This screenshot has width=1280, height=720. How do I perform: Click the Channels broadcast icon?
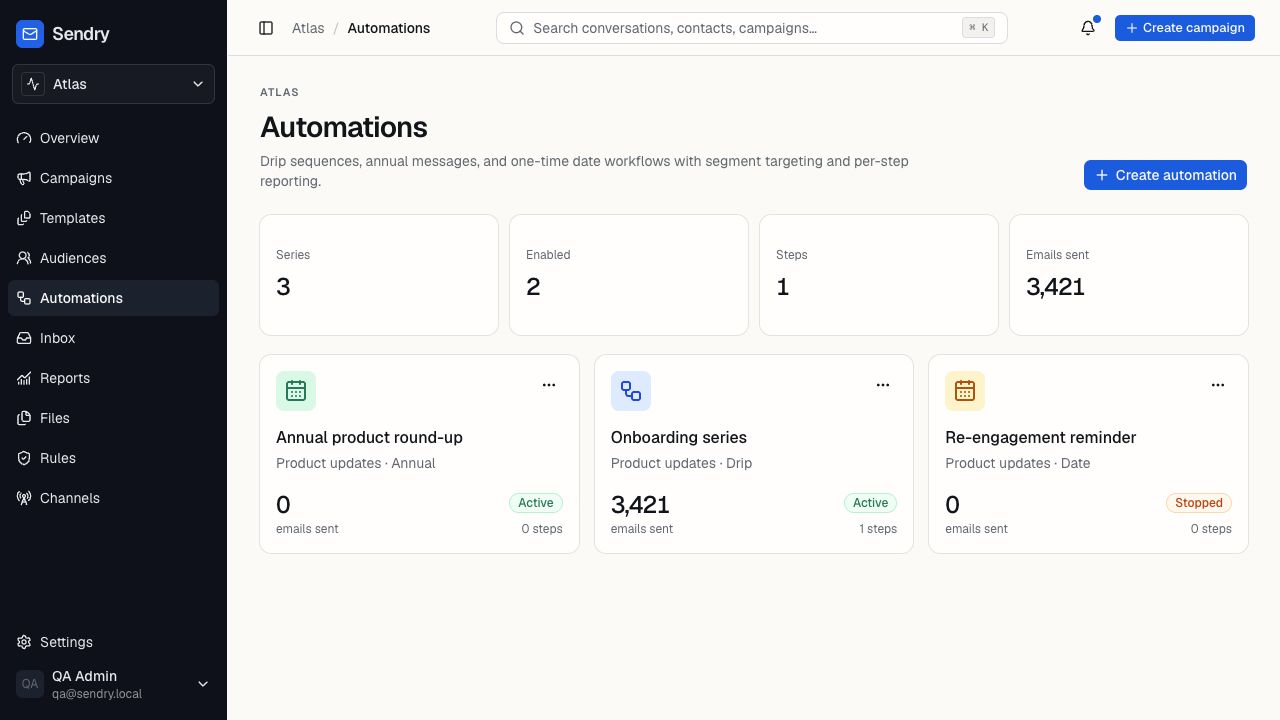(x=24, y=498)
